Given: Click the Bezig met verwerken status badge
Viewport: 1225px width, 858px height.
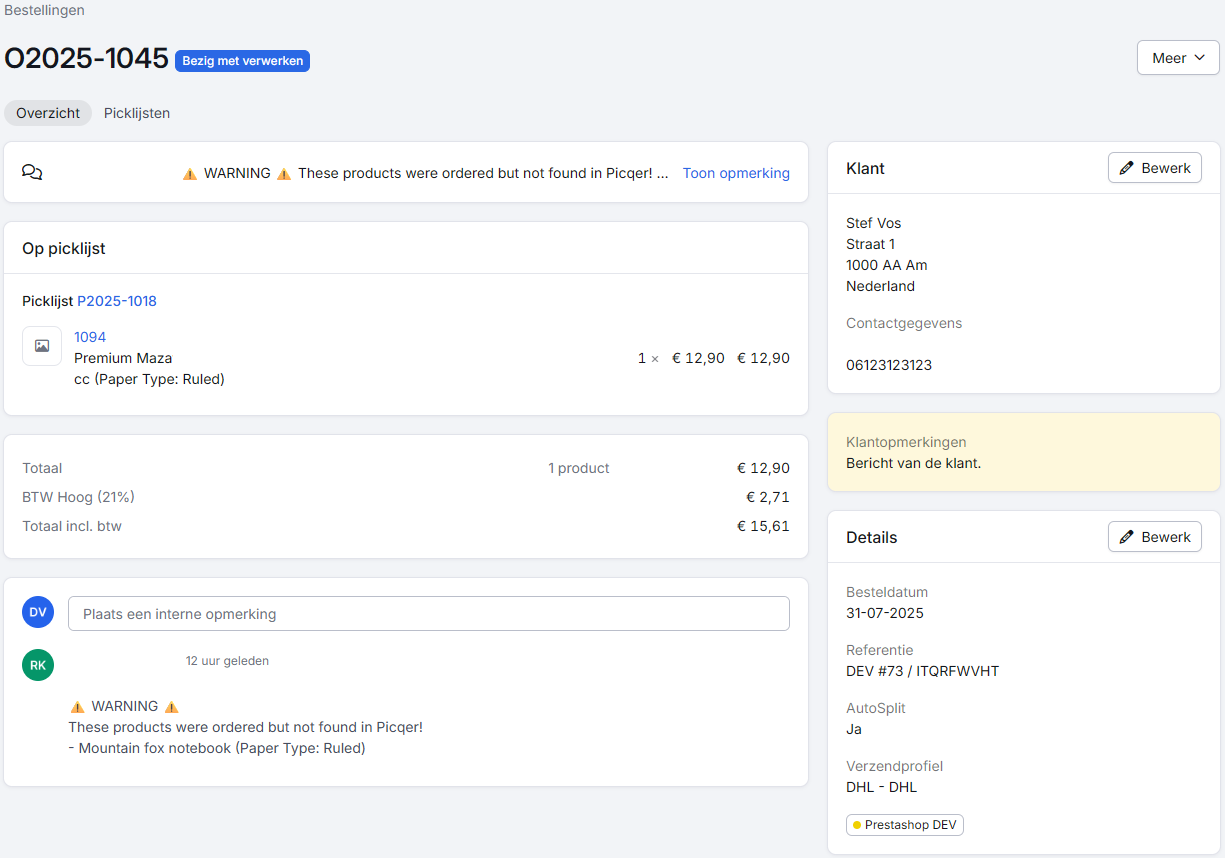Looking at the screenshot, I should (x=242, y=61).
